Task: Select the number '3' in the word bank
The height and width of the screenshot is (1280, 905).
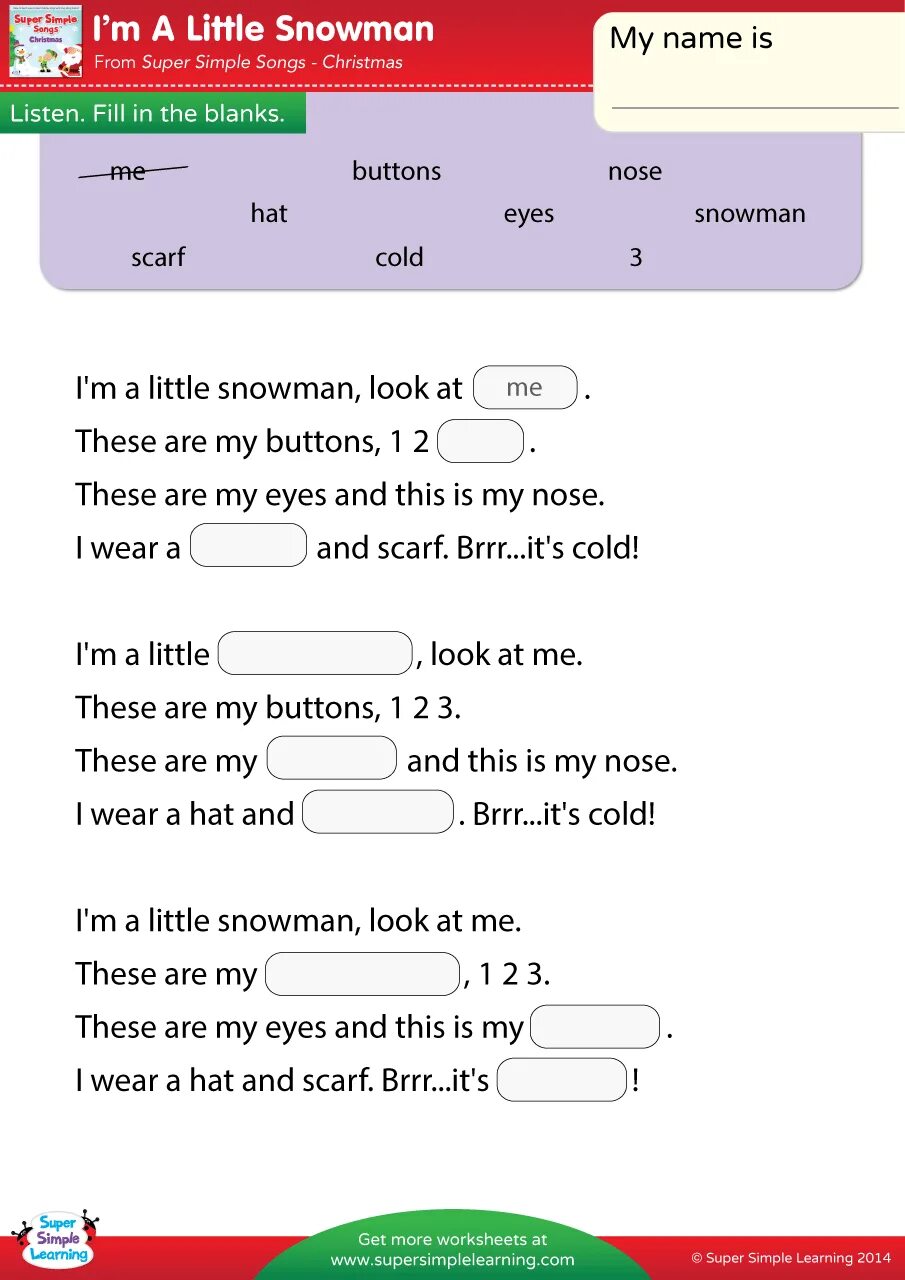Action: (x=636, y=257)
